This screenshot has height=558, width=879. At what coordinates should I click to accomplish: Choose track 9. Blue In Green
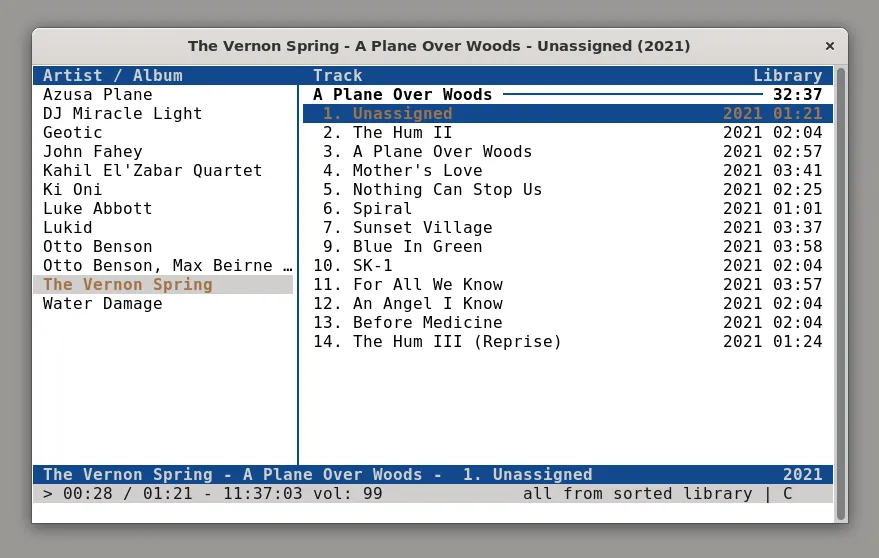click(417, 247)
